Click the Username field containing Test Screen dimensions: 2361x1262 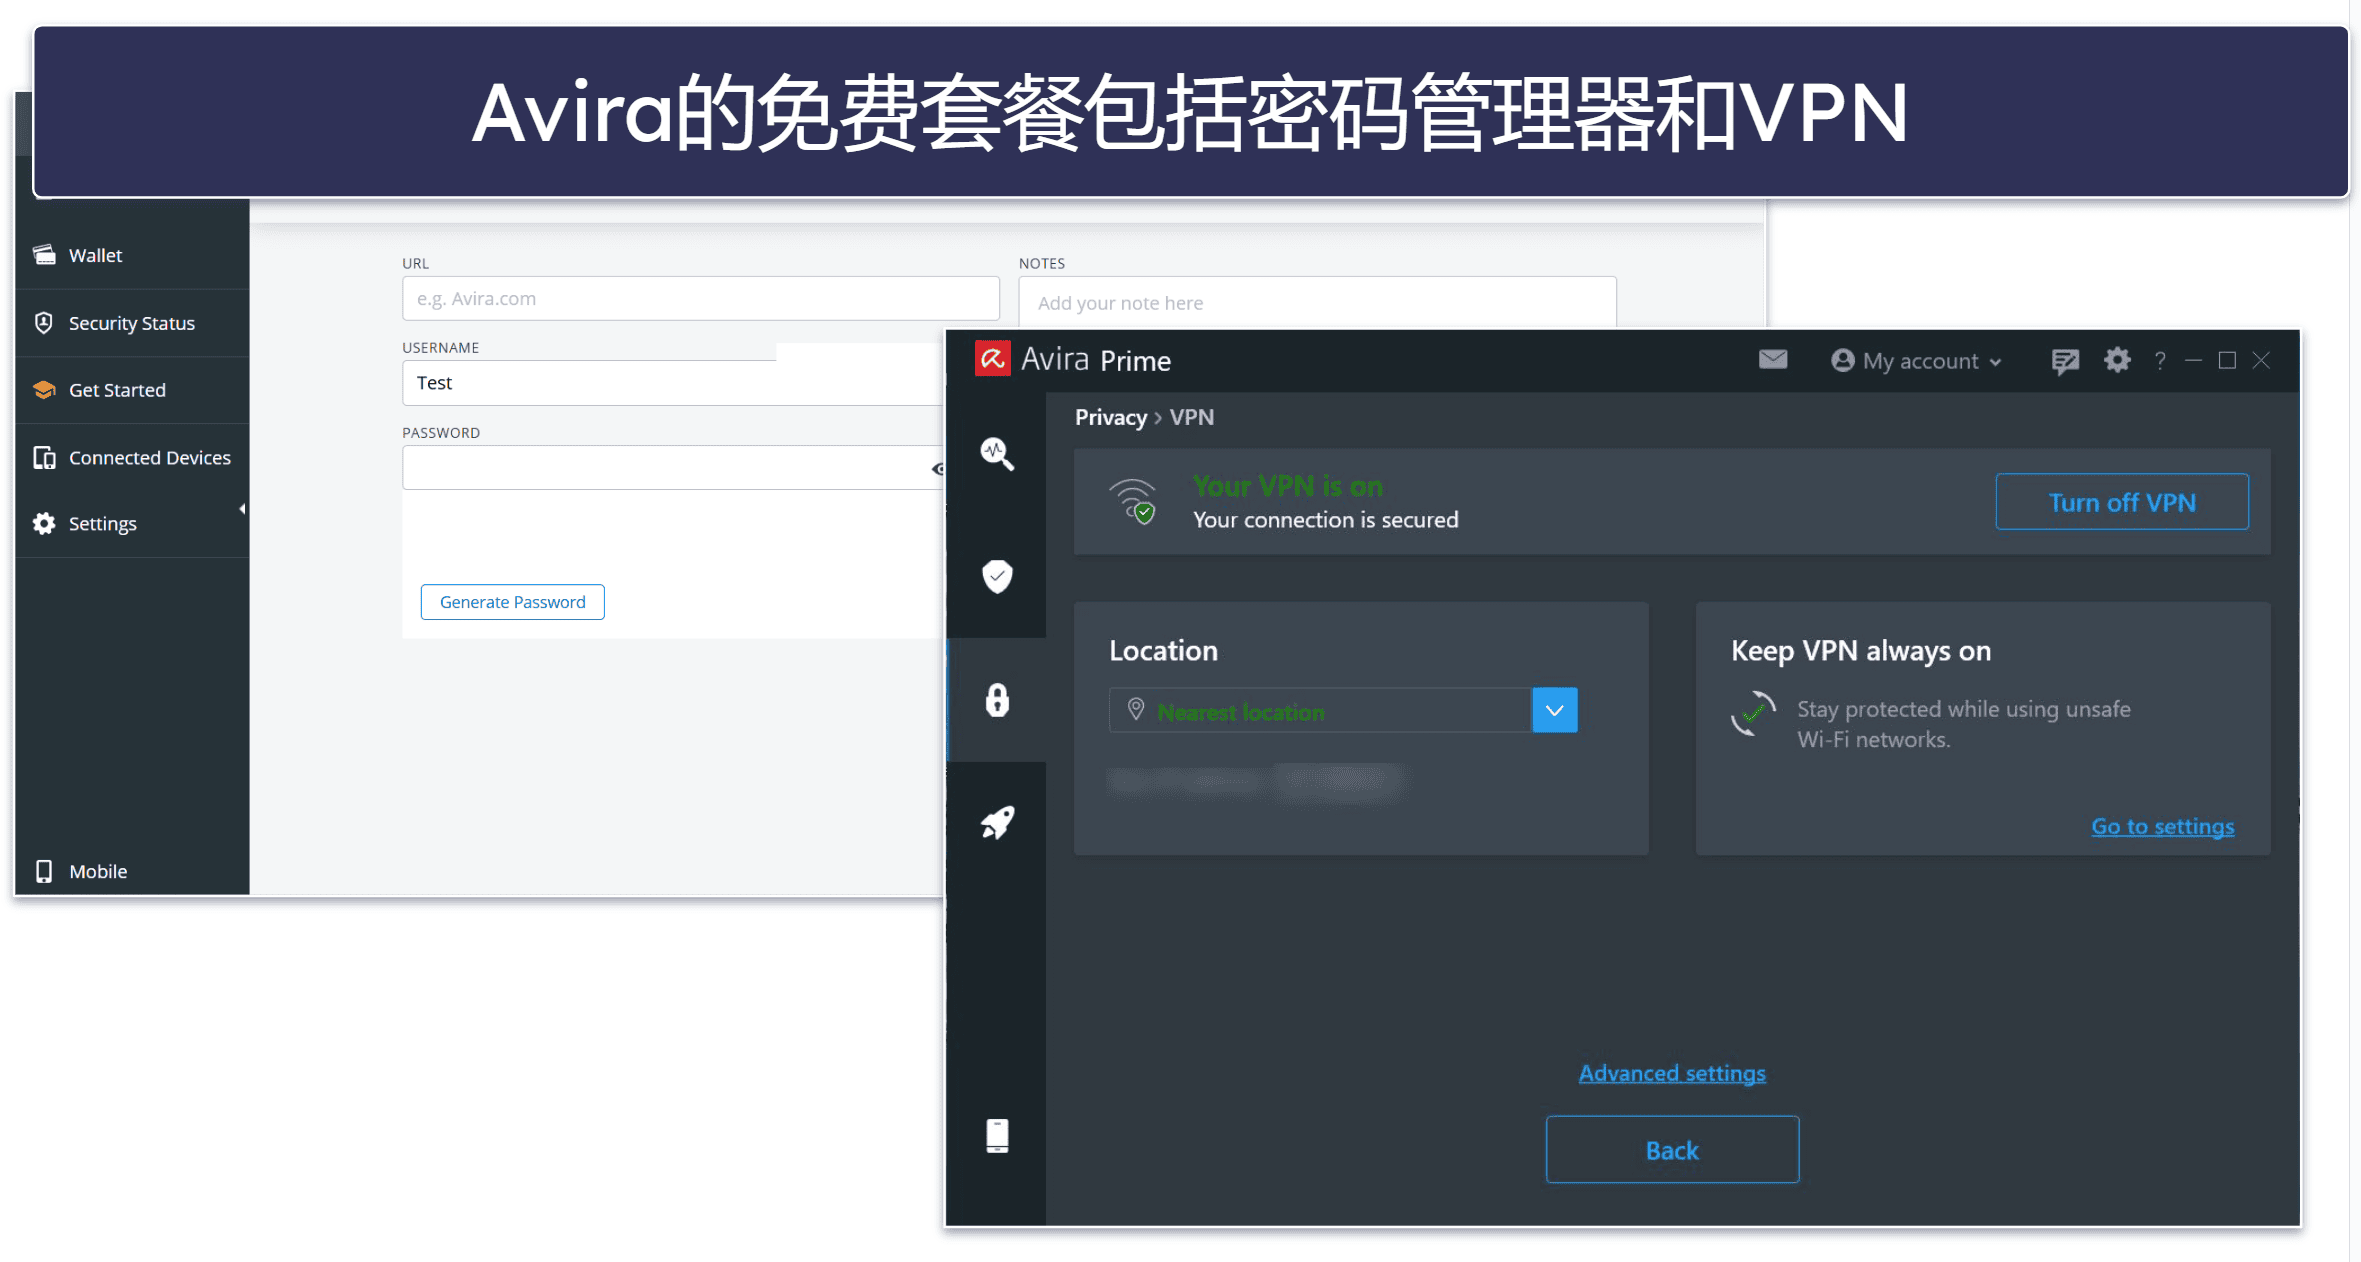point(673,383)
